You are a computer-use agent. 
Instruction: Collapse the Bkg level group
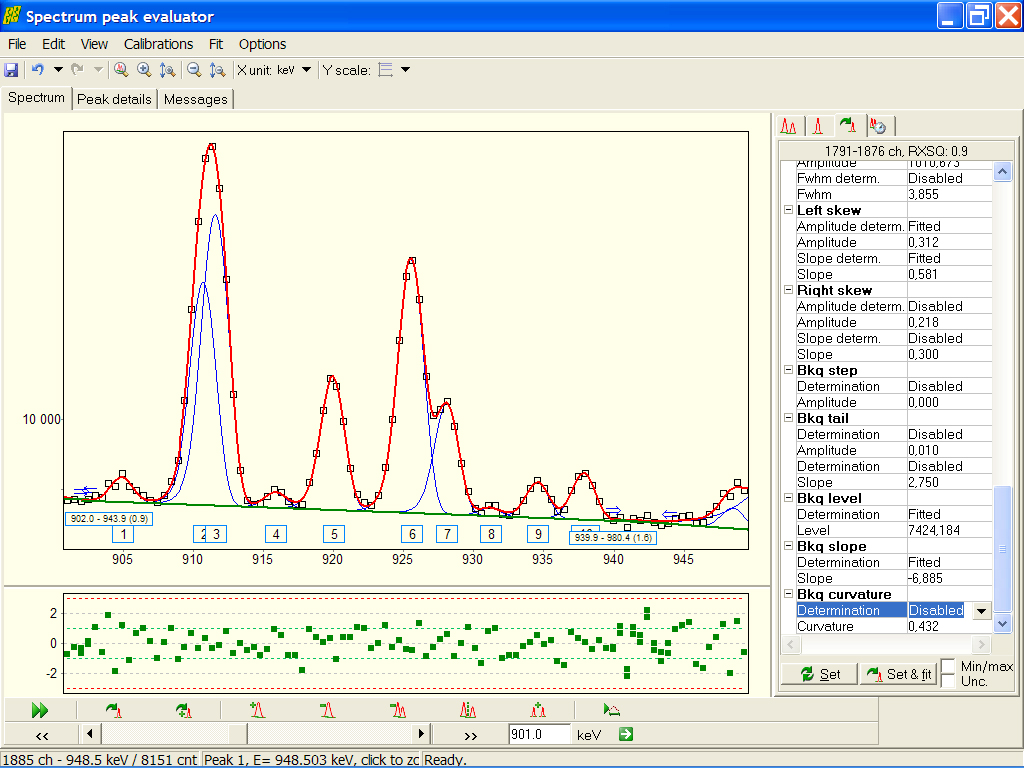coord(788,498)
